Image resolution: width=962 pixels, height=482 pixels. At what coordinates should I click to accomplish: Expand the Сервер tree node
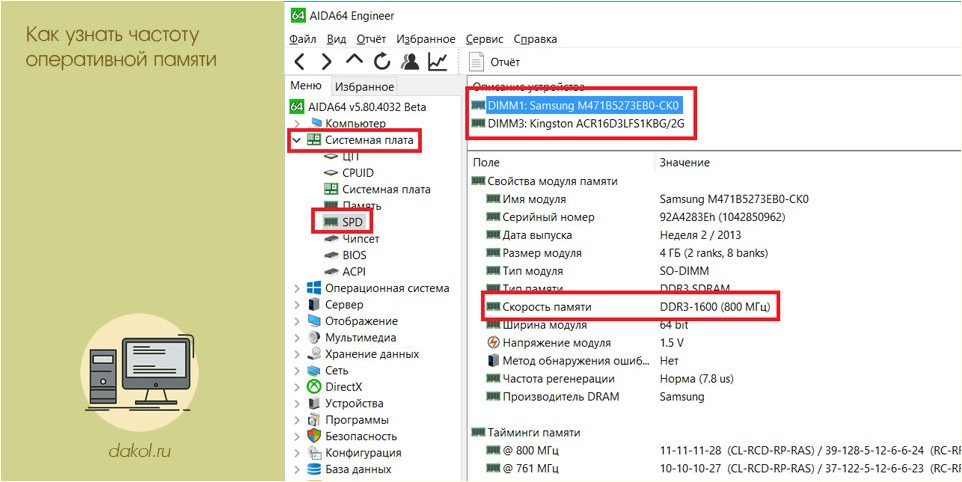pos(297,305)
